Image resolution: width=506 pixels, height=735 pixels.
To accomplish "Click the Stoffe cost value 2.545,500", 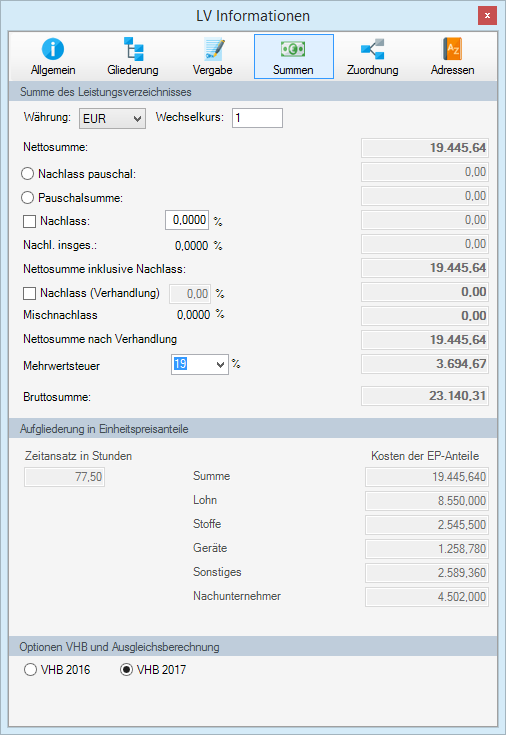I will tap(427, 525).
